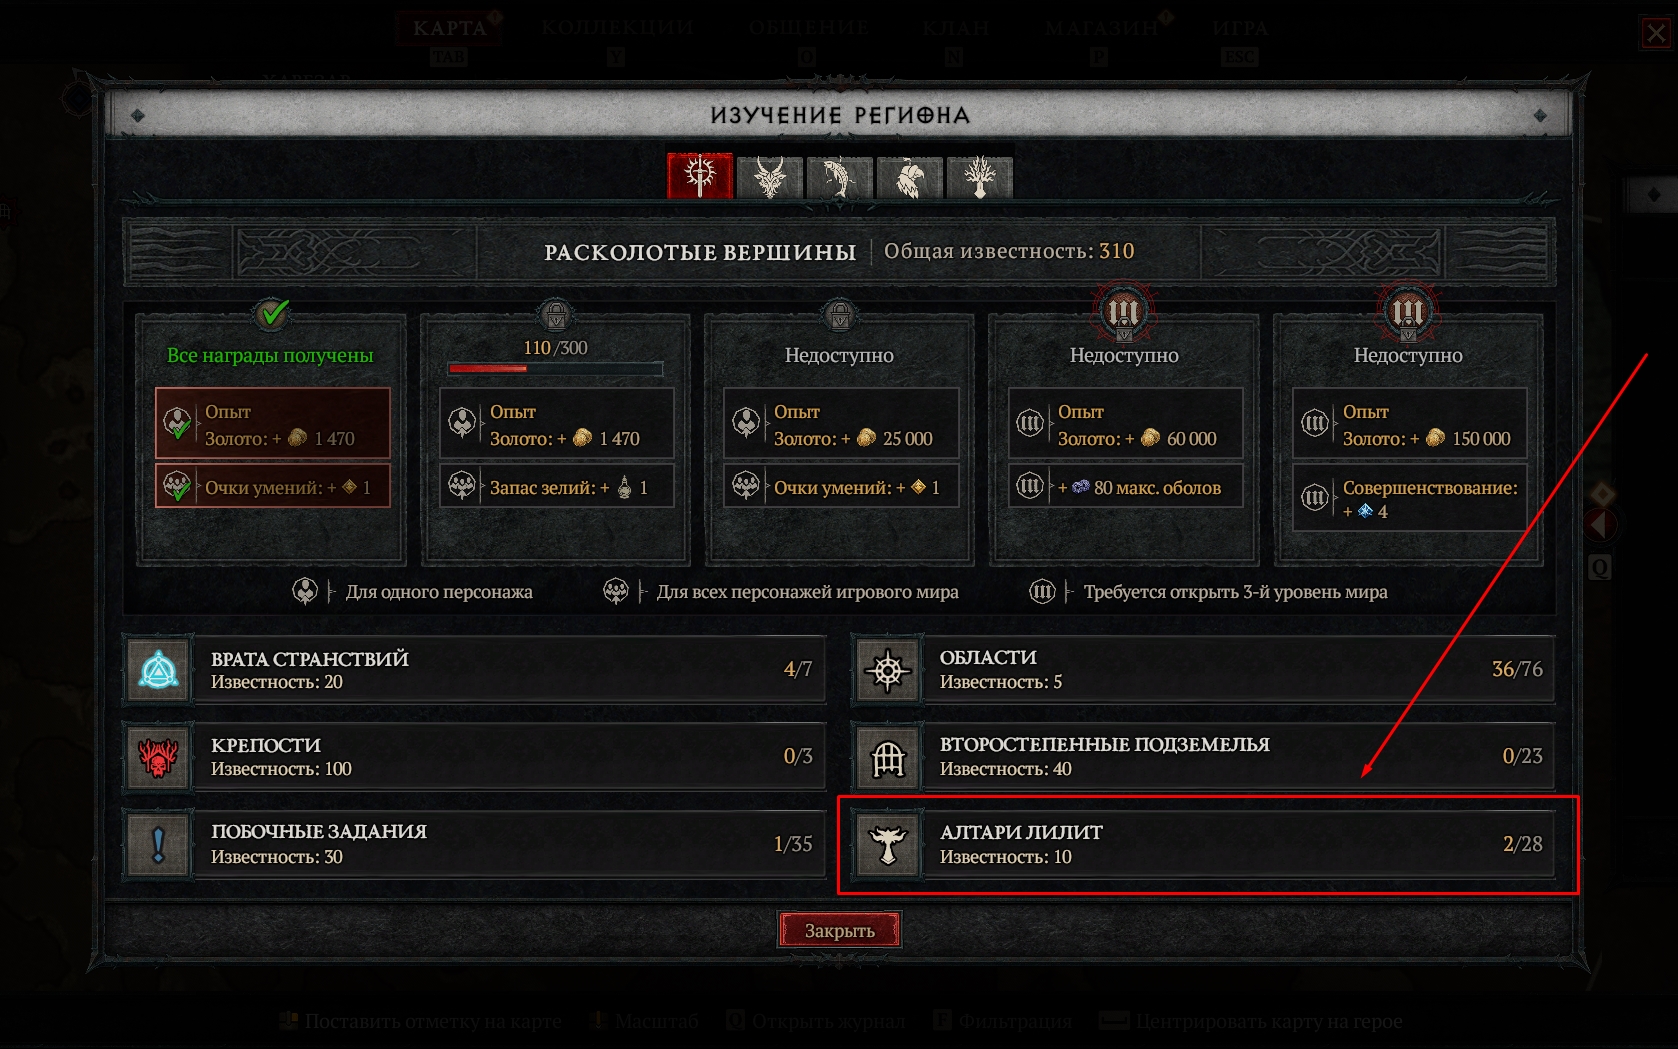Screen dimensions: 1678x1049
Task: Click the Алтари Лилит statue icon
Action: [888, 844]
